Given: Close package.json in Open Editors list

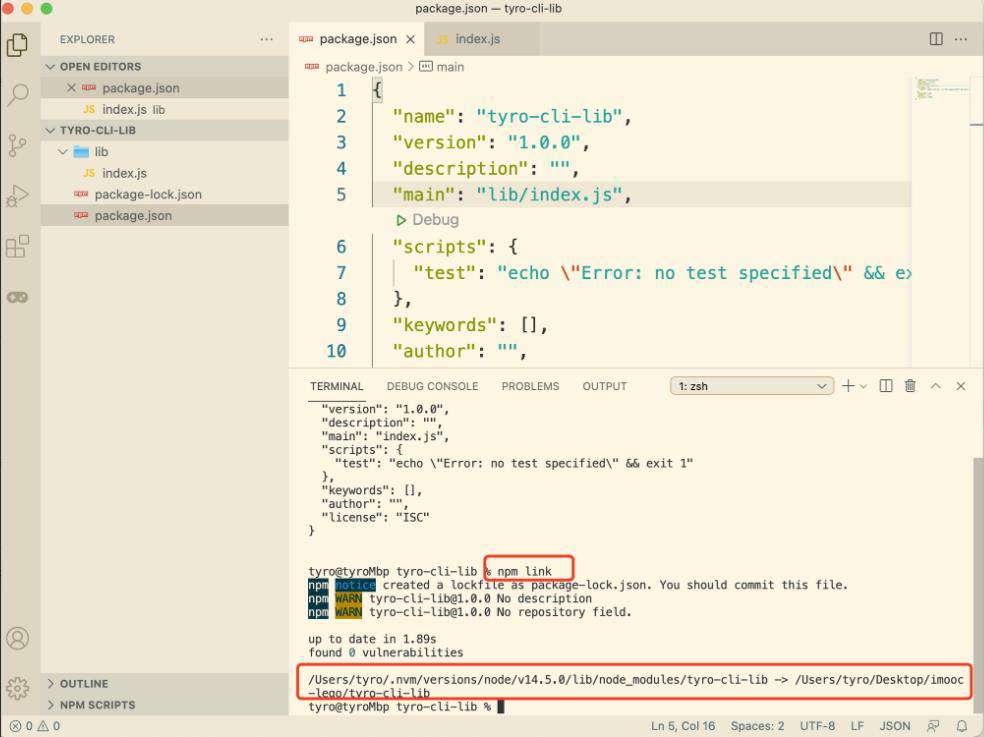Looking at the screenshot, I should [71, 88].
